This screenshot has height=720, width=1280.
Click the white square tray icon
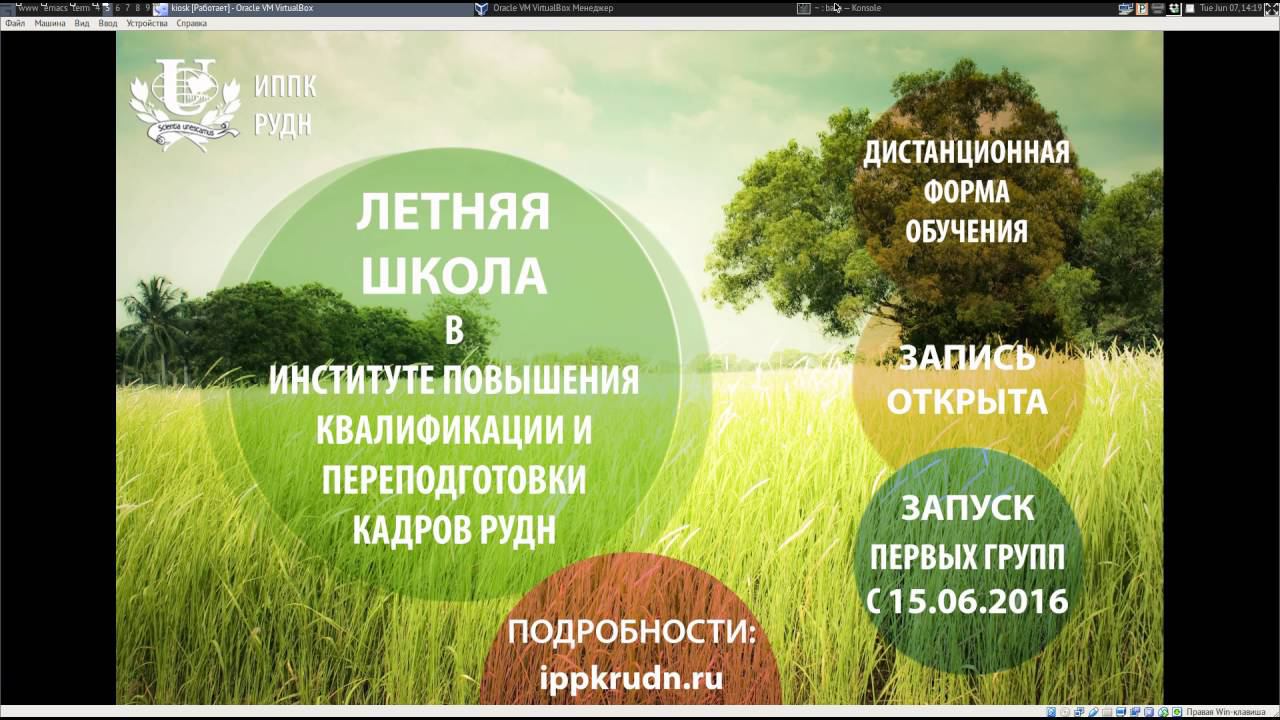tap(1190, 8)
